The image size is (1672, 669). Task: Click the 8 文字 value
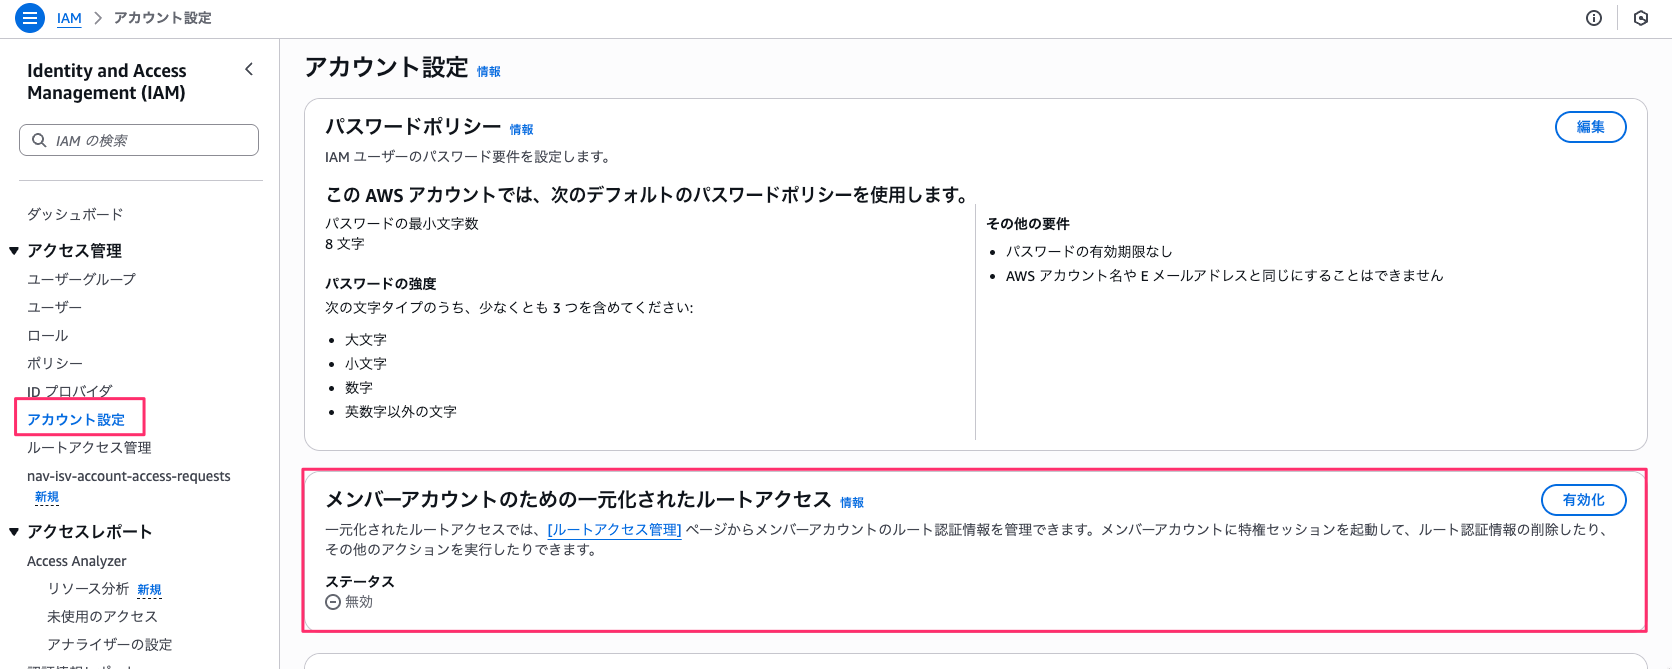(x=344, y=244)
